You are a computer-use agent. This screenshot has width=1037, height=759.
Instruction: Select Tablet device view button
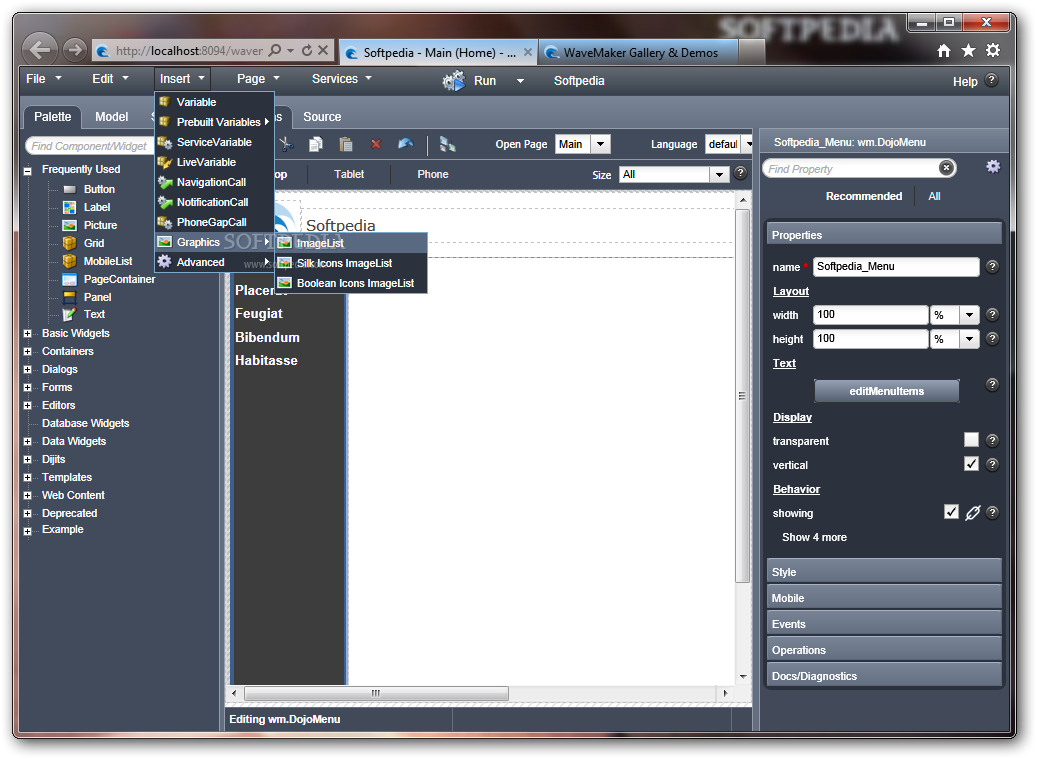(349, 174)
